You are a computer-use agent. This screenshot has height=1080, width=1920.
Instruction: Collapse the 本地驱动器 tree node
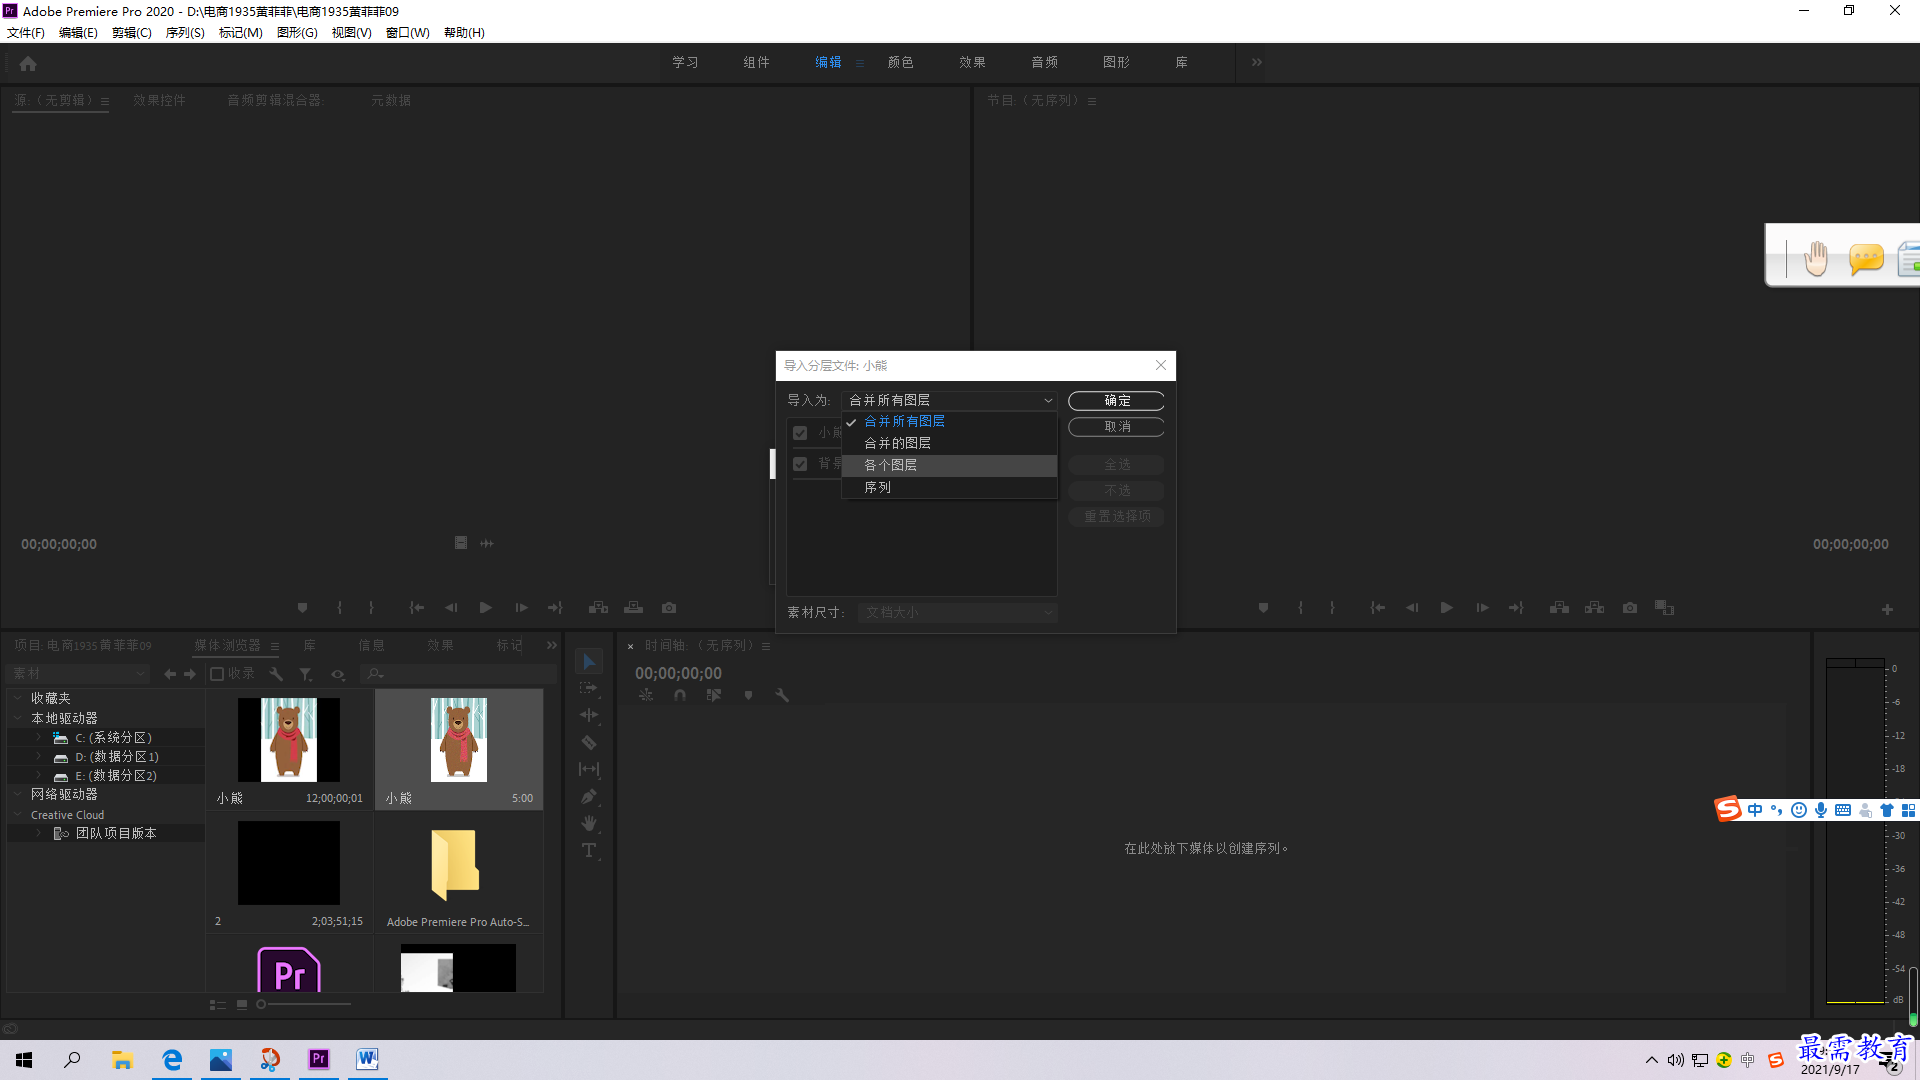click(17, 718)
